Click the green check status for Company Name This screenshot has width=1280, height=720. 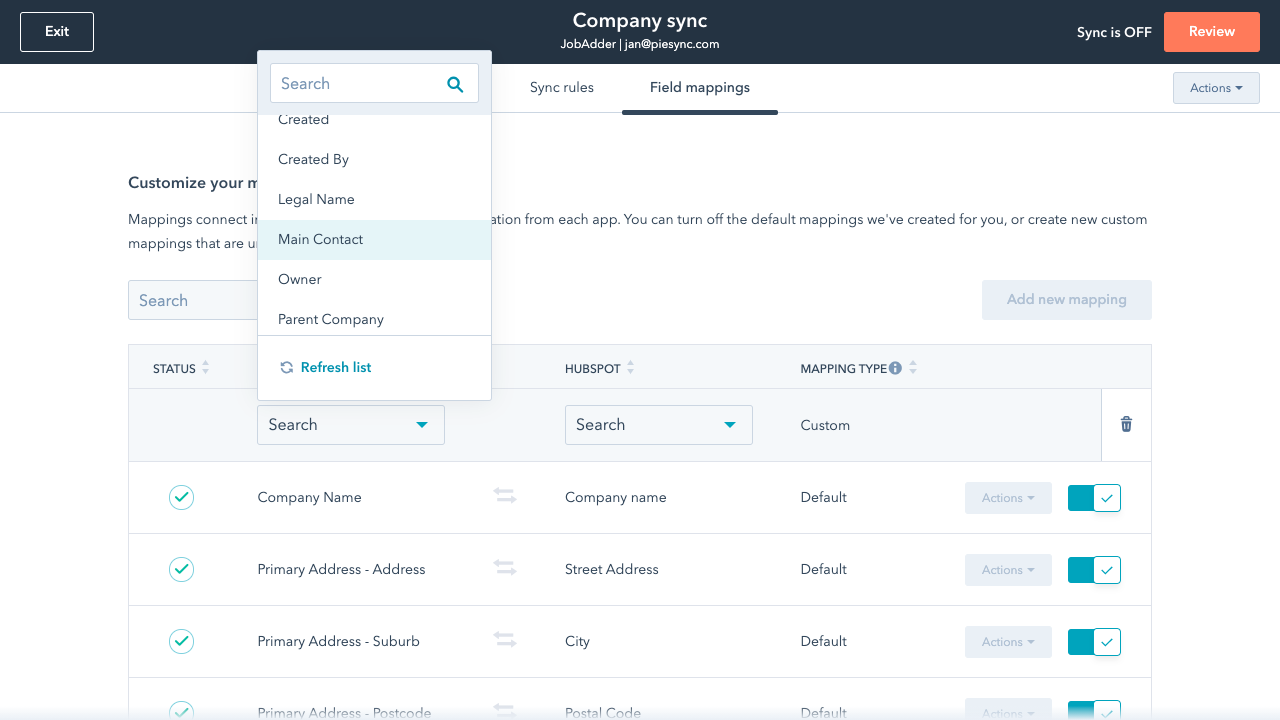coord(181,497)
